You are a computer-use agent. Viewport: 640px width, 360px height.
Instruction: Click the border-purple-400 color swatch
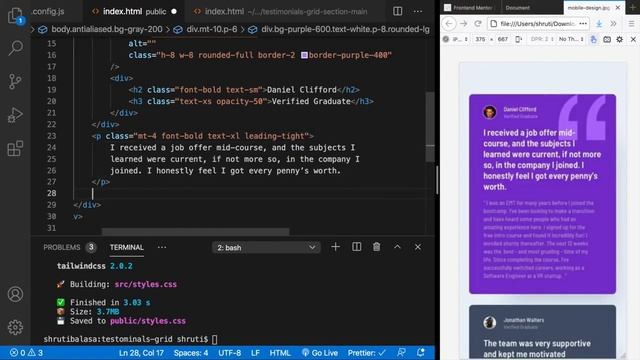tap(304, 55)
